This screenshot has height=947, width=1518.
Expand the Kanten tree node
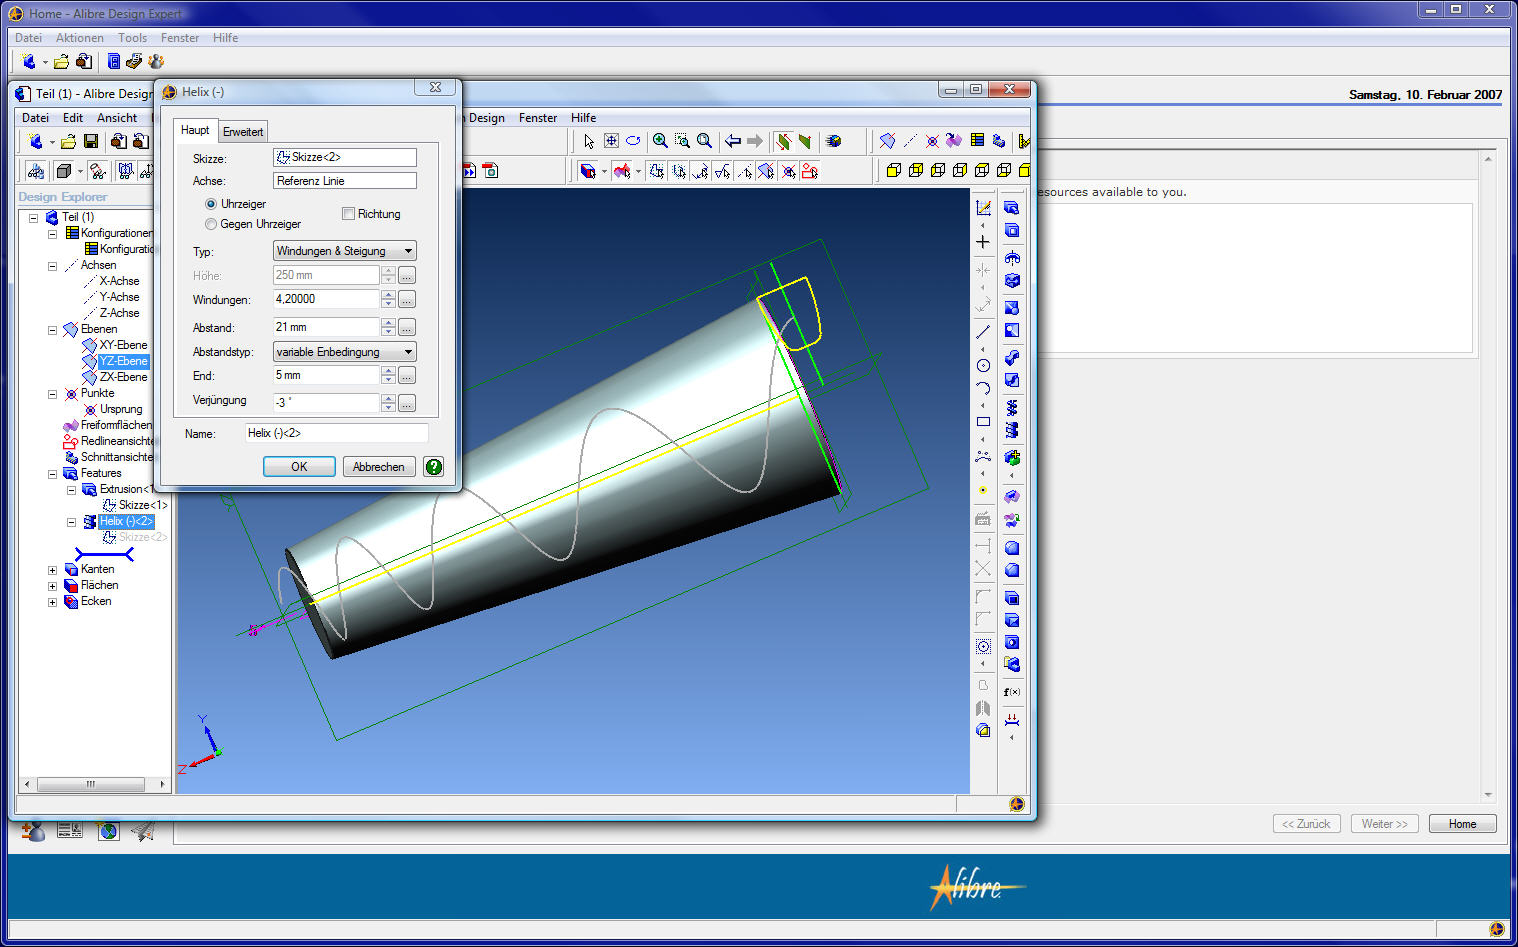tap(52, 570)
